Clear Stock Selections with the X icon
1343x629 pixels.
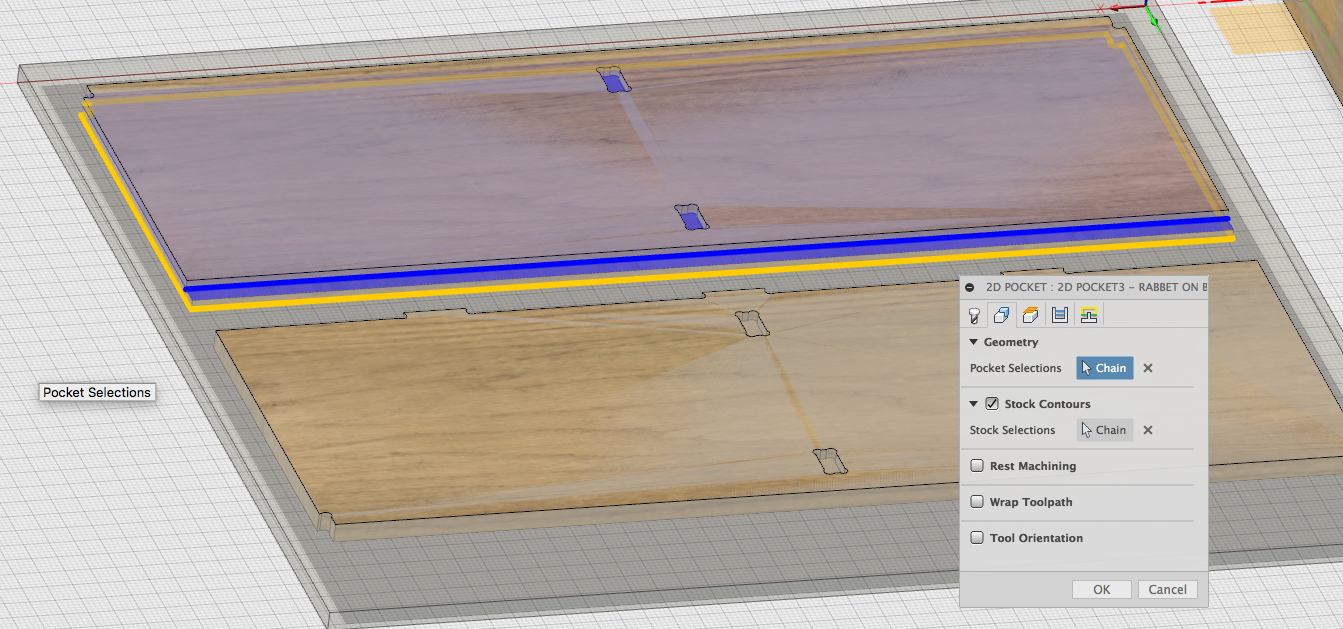(1147, 430)
